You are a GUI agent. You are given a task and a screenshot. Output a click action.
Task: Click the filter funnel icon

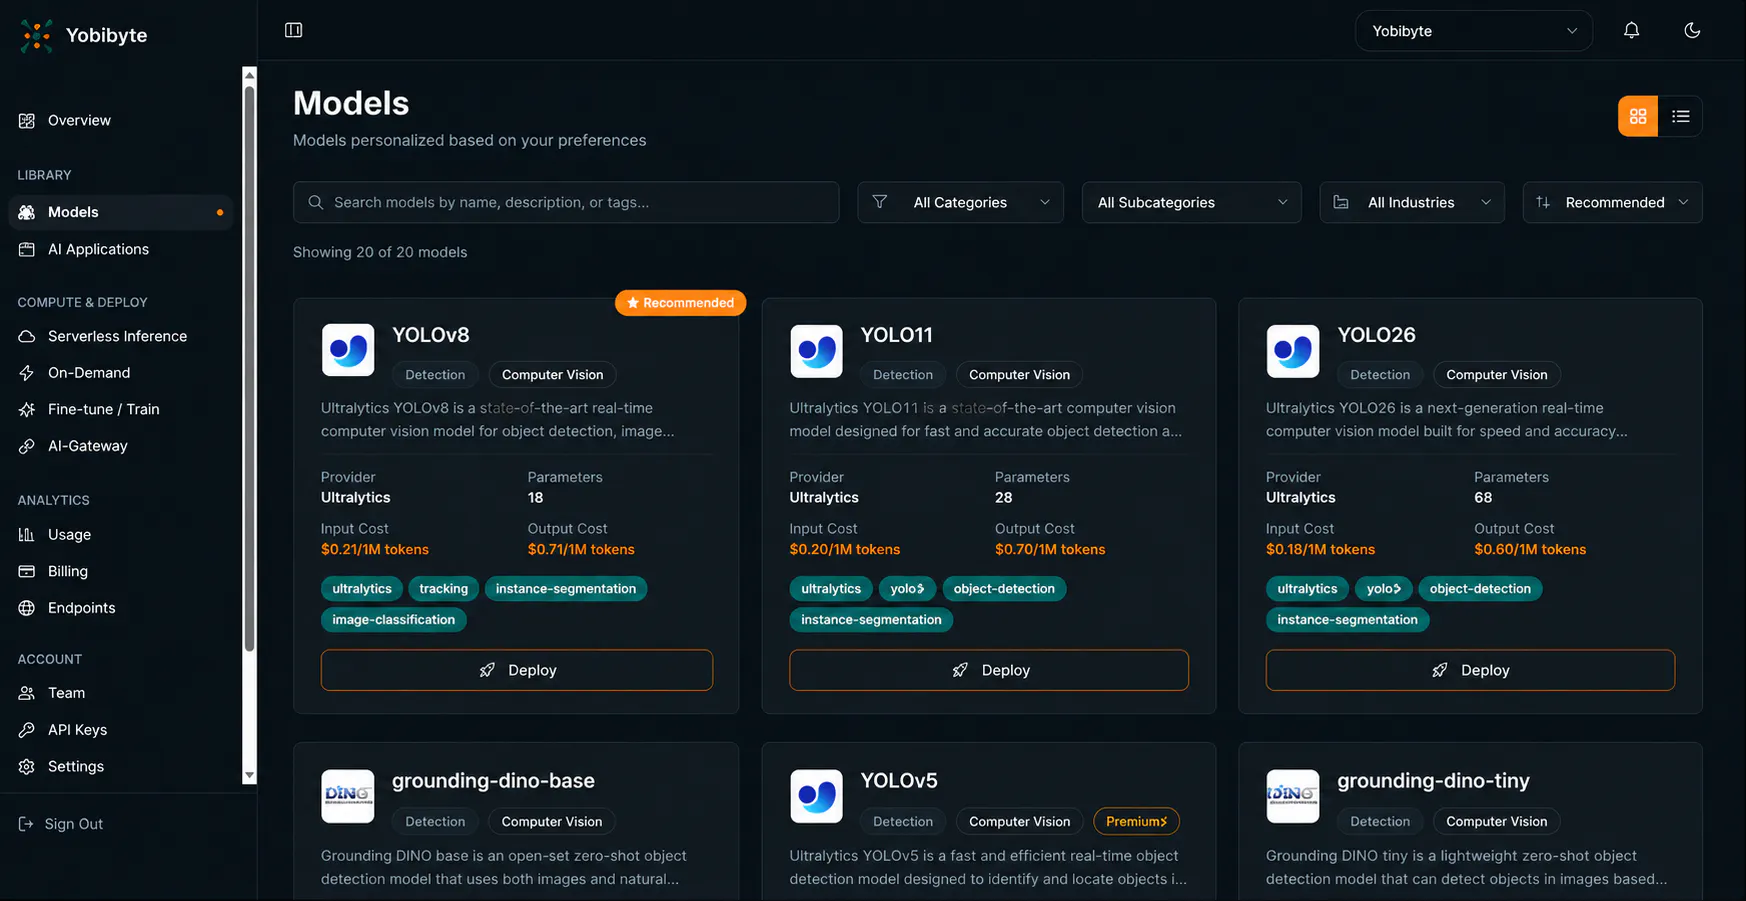point(880,202)
